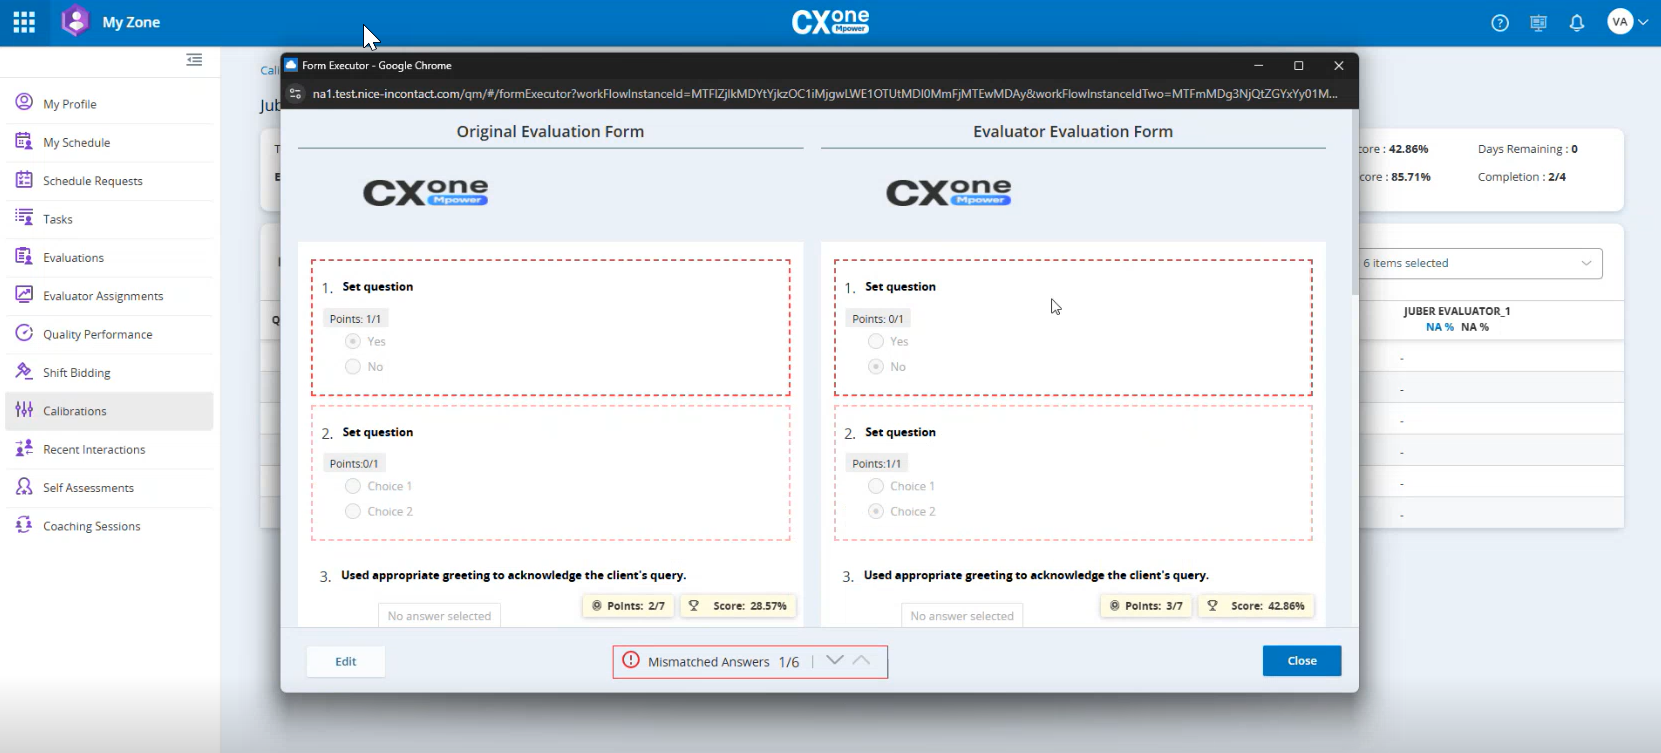Open the notifications bell

tap(1577, 23)
